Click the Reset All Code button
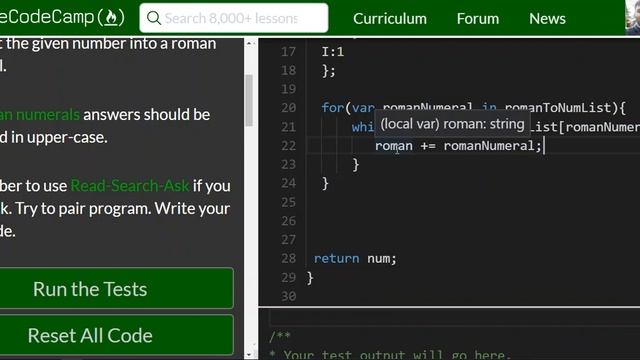Viewport: 640px width, 360px height. (x=116, y=335)
